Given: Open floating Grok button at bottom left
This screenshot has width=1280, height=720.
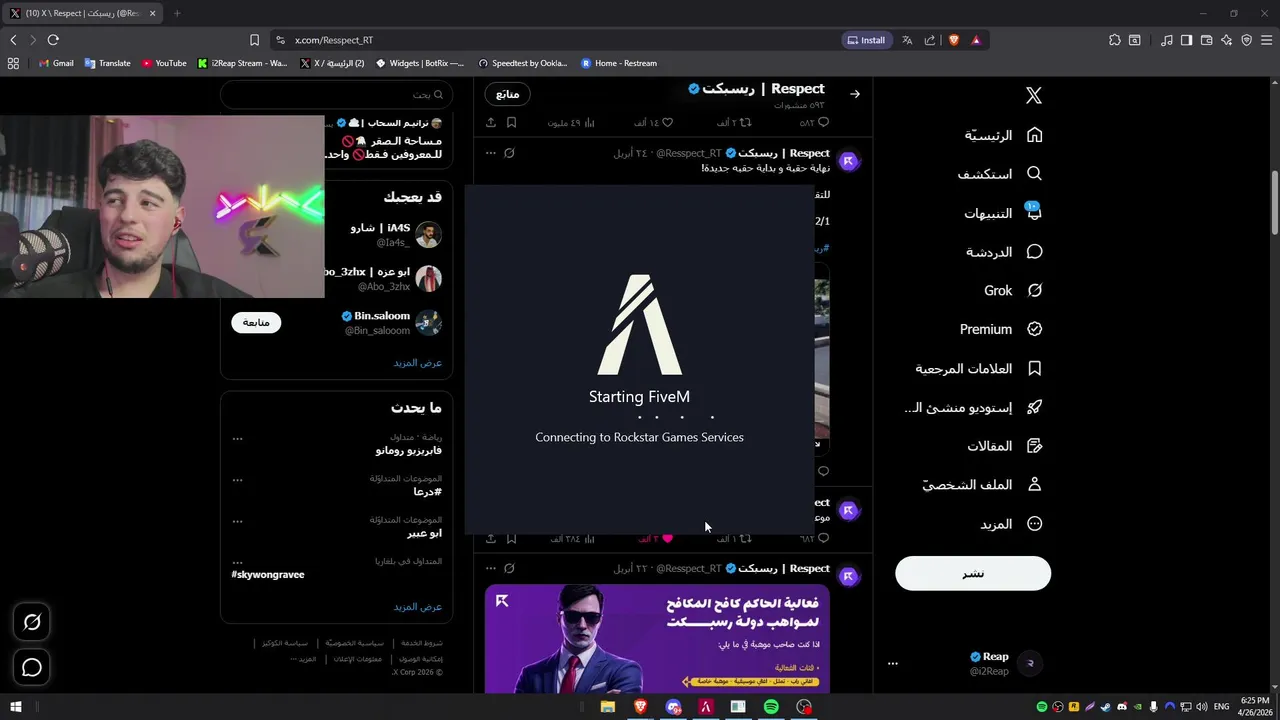Looking at the screenshot, I should click(x=32, y=622).
